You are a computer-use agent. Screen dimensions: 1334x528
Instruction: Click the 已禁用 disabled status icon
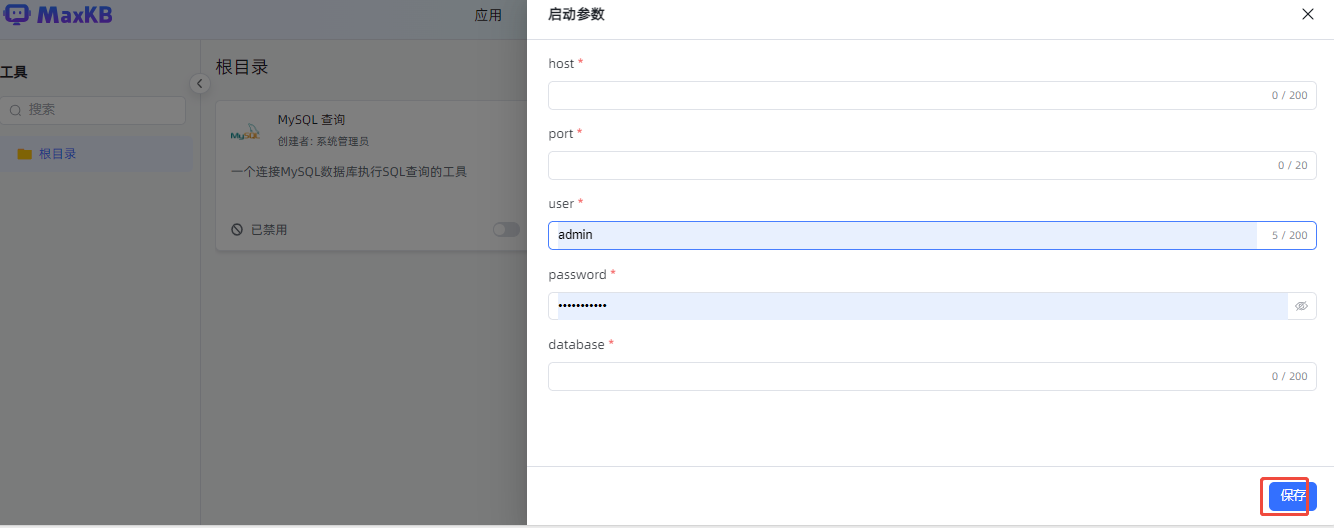(x=237, y=230)
